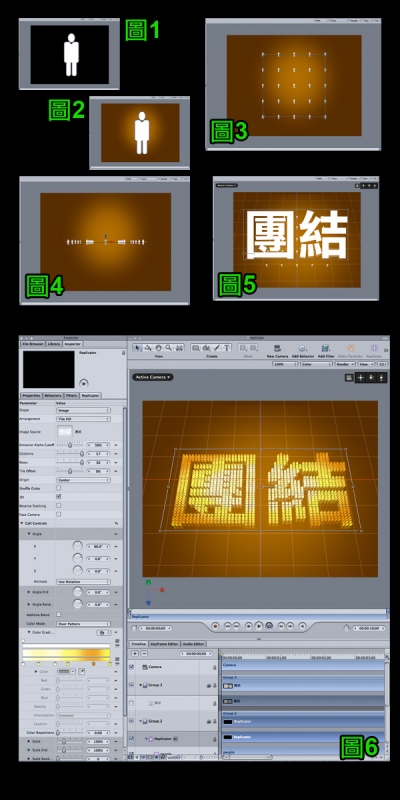Collapse the Cell Controls section
The height and width of the screenshot is (800, 400).
(x=22, y=523)
